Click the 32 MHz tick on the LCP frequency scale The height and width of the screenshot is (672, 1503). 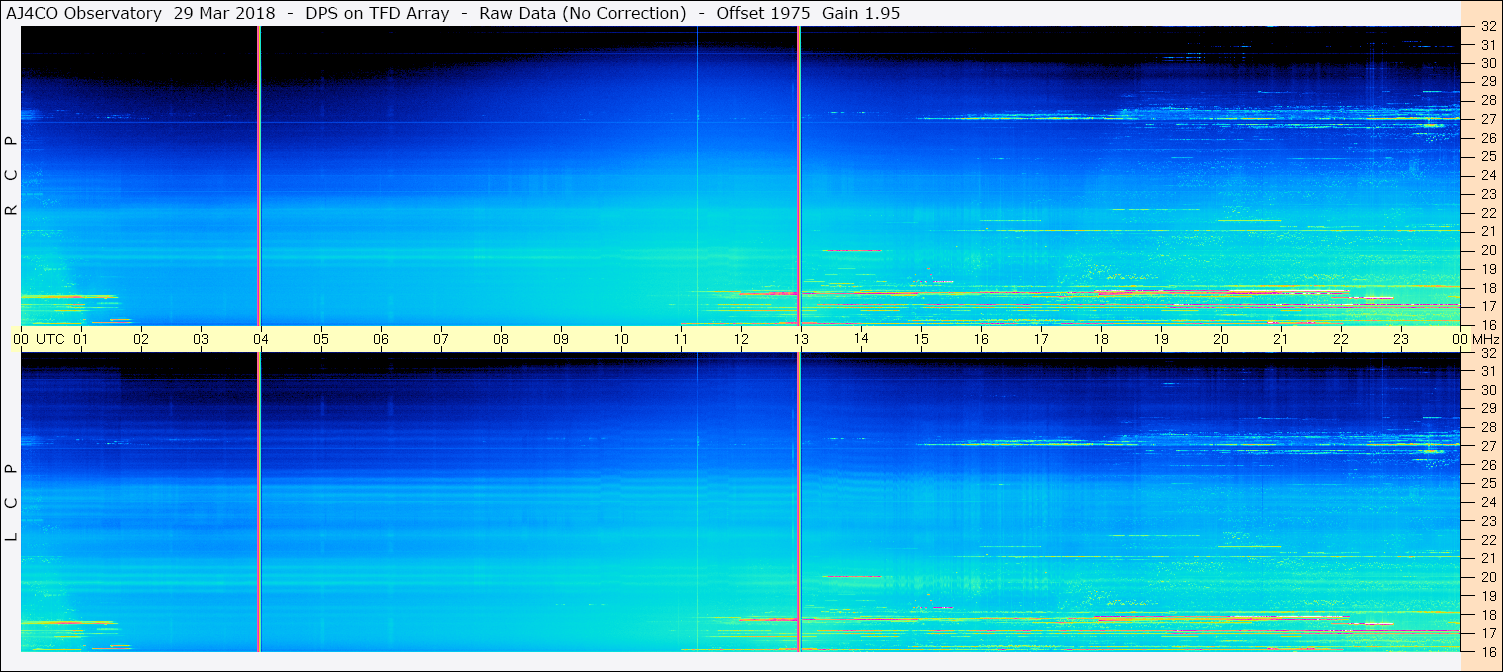[1487, 353]
